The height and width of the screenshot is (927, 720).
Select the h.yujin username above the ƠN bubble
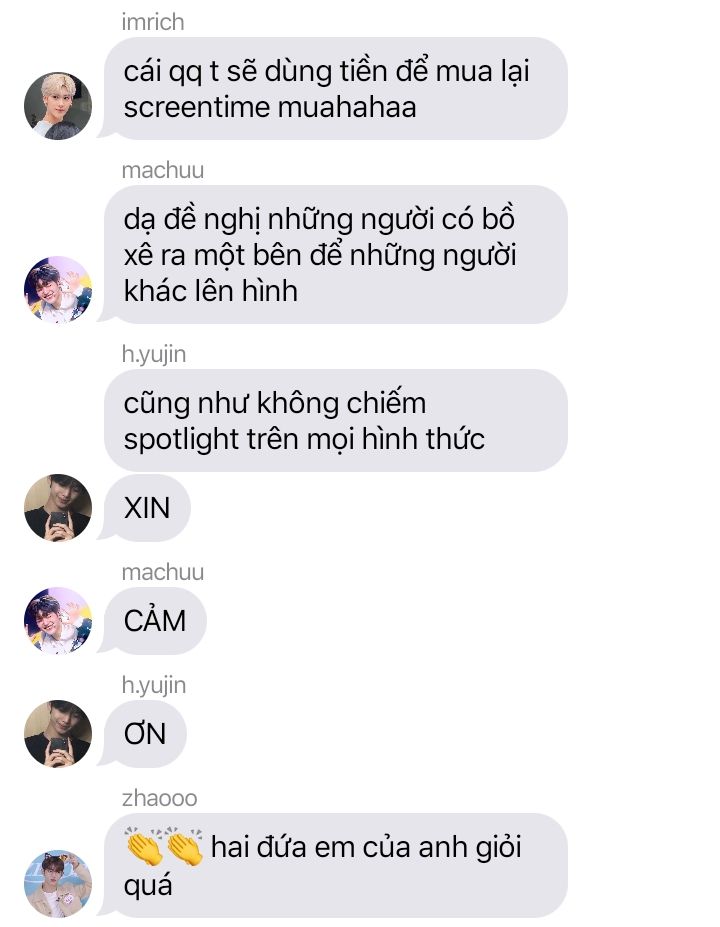154,685
